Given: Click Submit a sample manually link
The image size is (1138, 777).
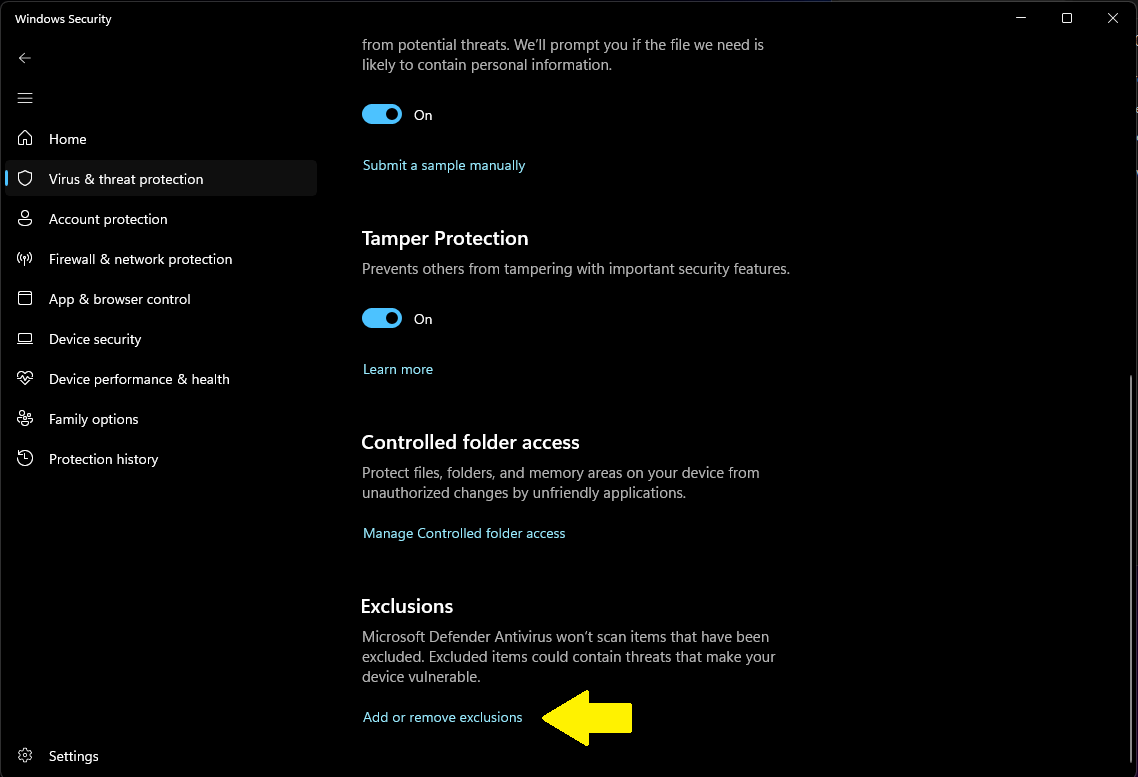Looking at the screenshot, I should tap(444, 165).
